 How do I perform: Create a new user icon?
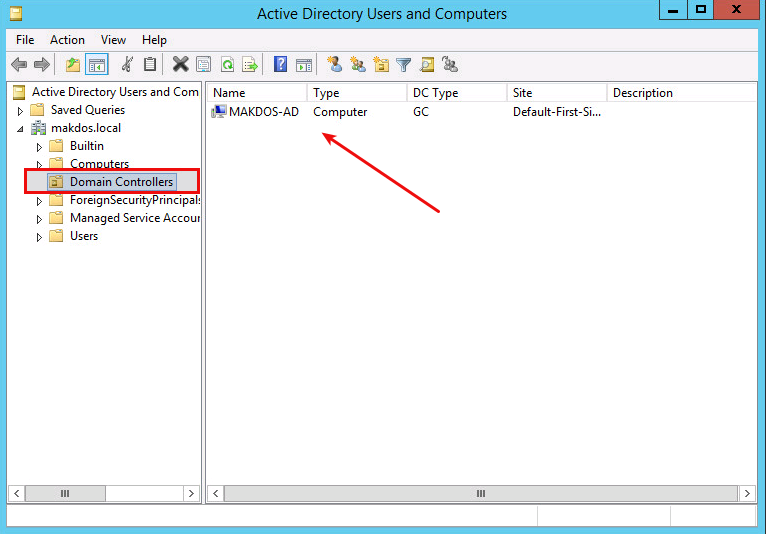point(335,64)
